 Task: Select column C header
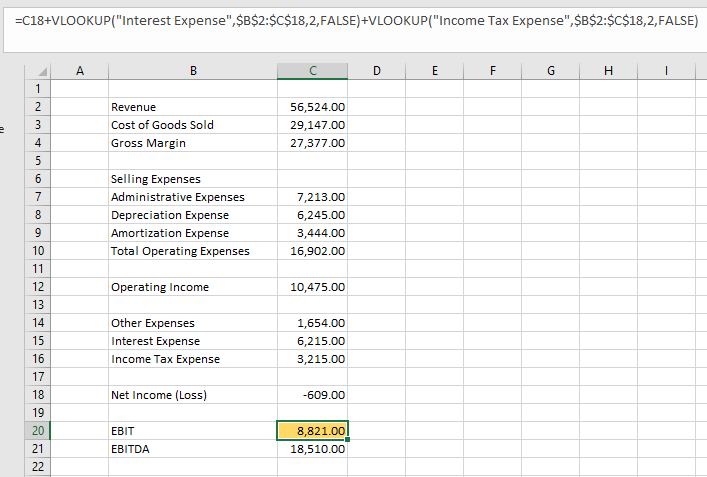click(x=312, y=71)
